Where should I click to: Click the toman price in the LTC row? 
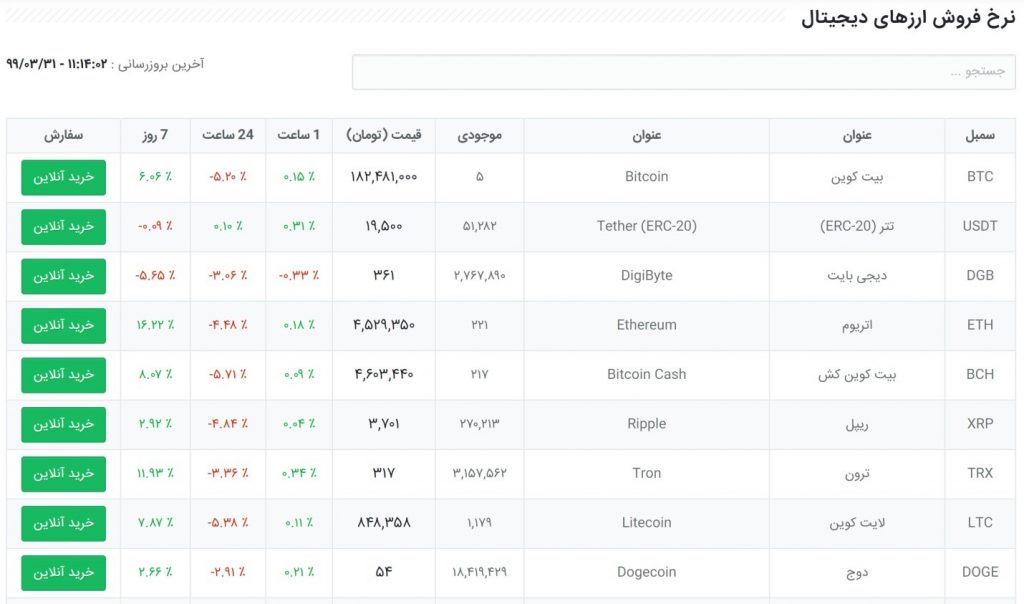[x=384, y=522]
